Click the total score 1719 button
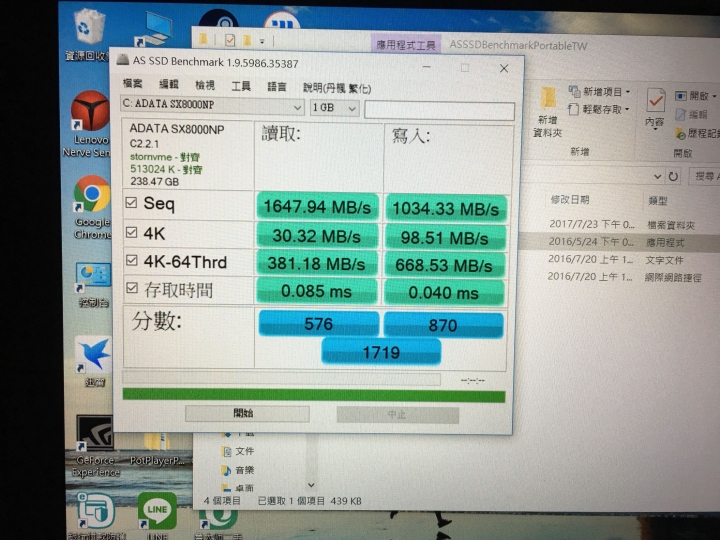 [x=381, y=352]
